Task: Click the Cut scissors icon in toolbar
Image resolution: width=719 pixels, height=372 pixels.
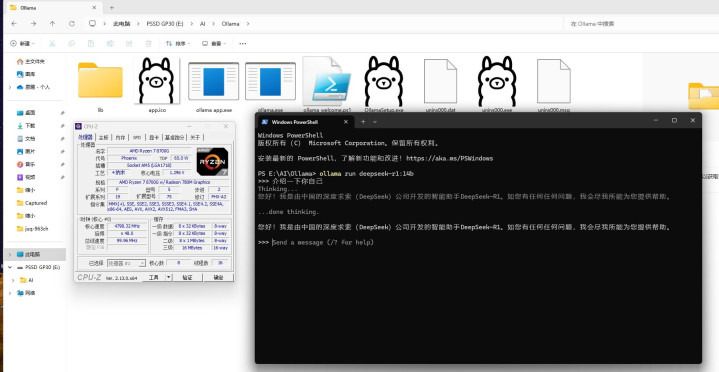Action: [52, 44]
